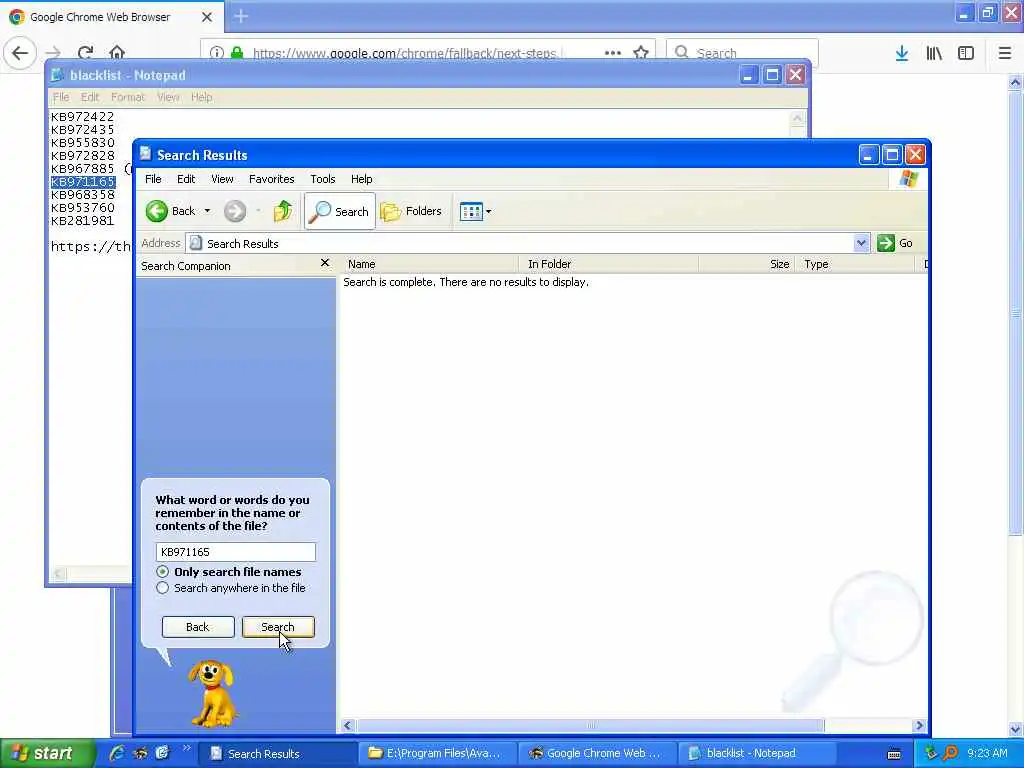Expand the Address bar dropdown

pos(861,243)
